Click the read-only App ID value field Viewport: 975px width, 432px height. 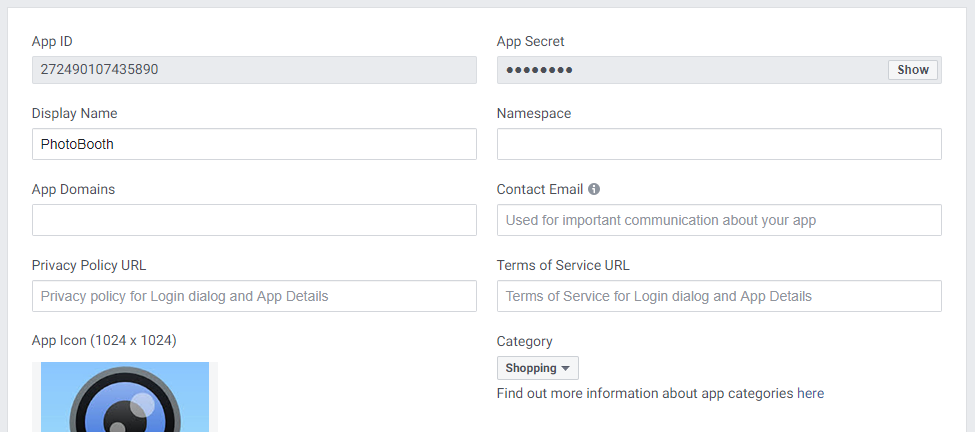pos(254,70)
